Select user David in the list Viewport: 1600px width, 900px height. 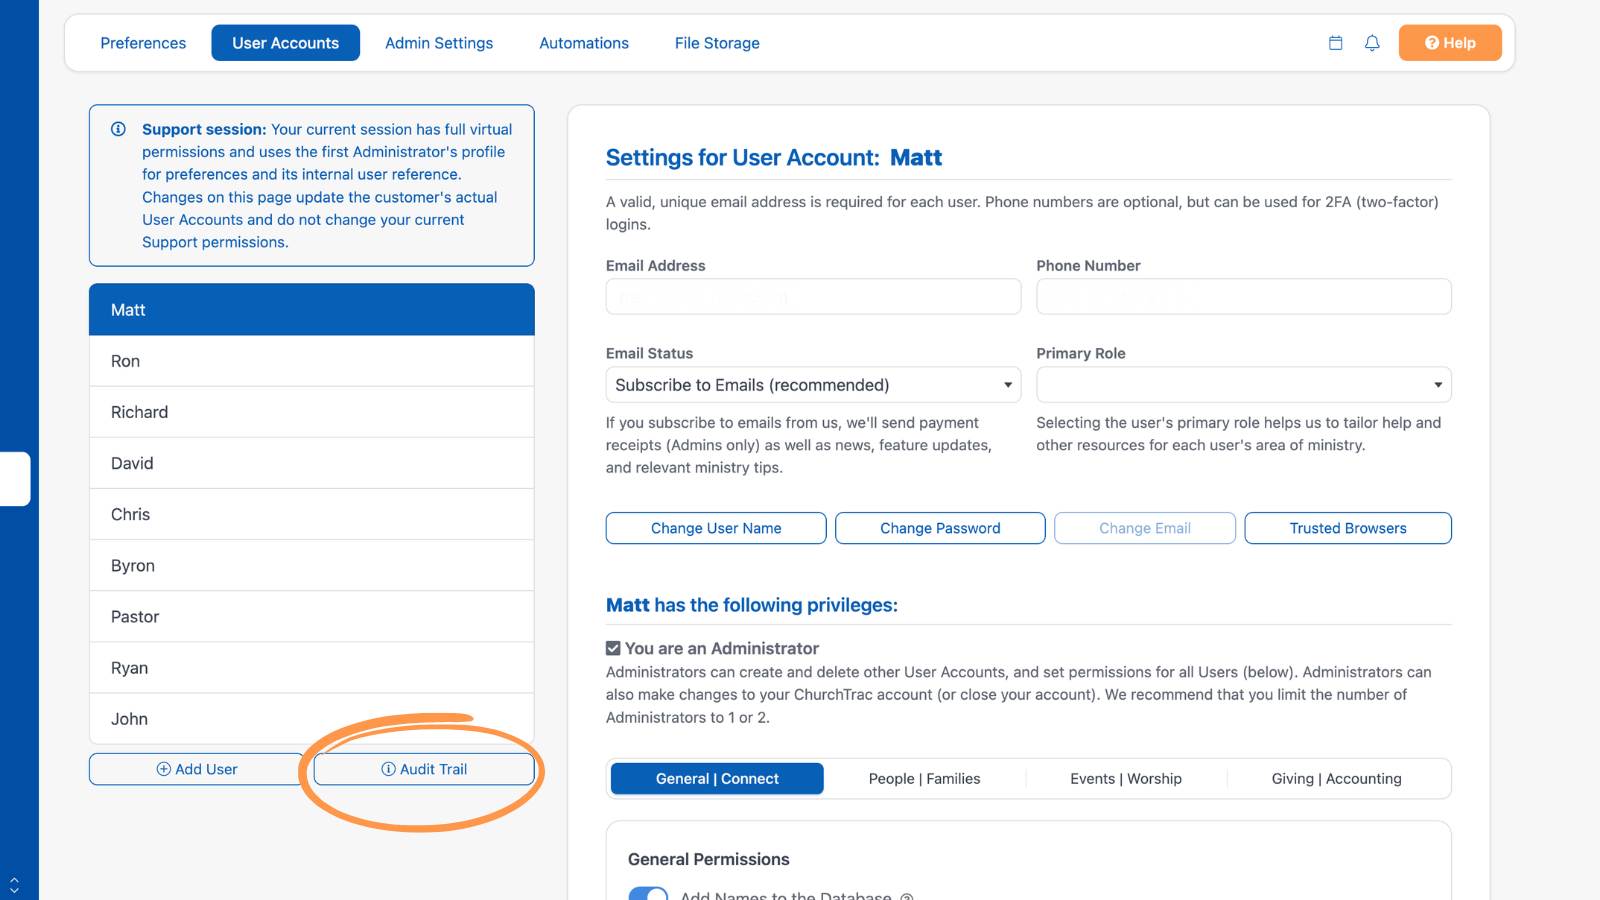pos(312,463)
